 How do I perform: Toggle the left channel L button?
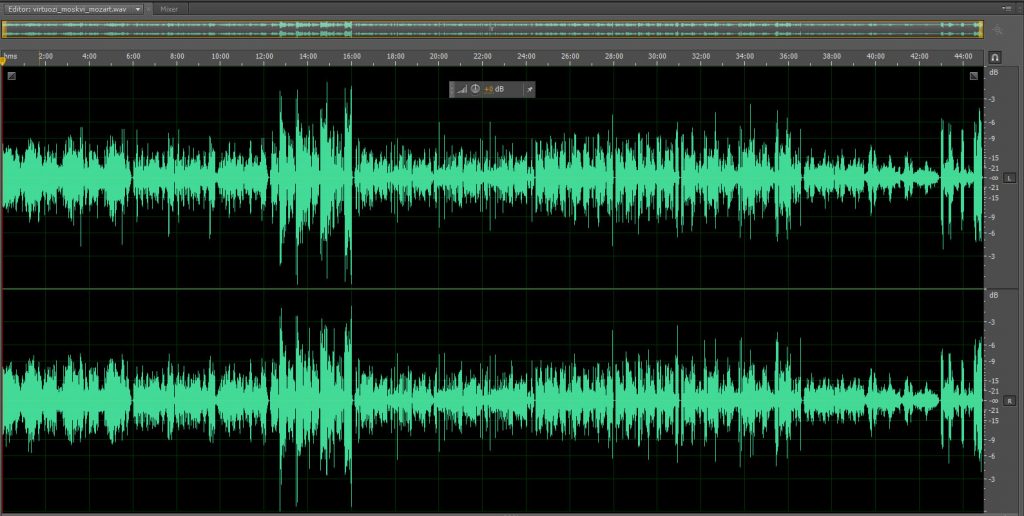point(1009,178)
